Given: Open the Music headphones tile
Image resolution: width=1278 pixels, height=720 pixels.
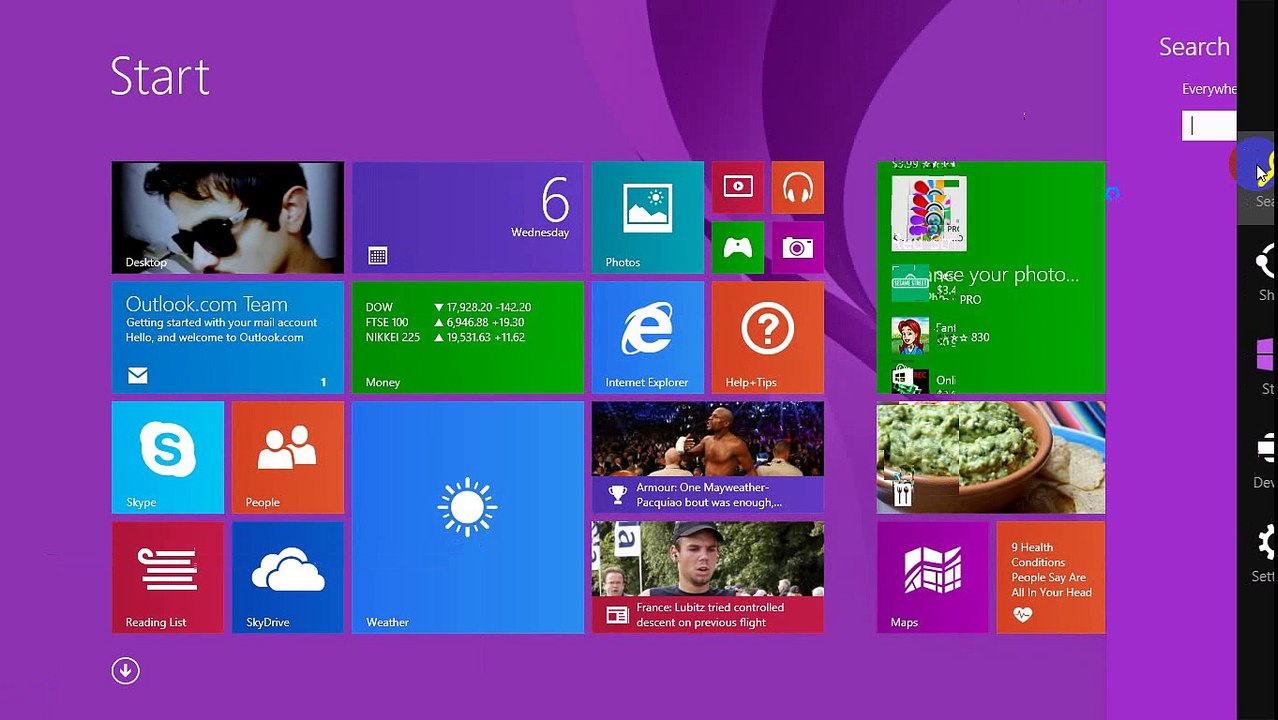Looking at the screenshot, I should pyautogui.click(x=797, y=187).
